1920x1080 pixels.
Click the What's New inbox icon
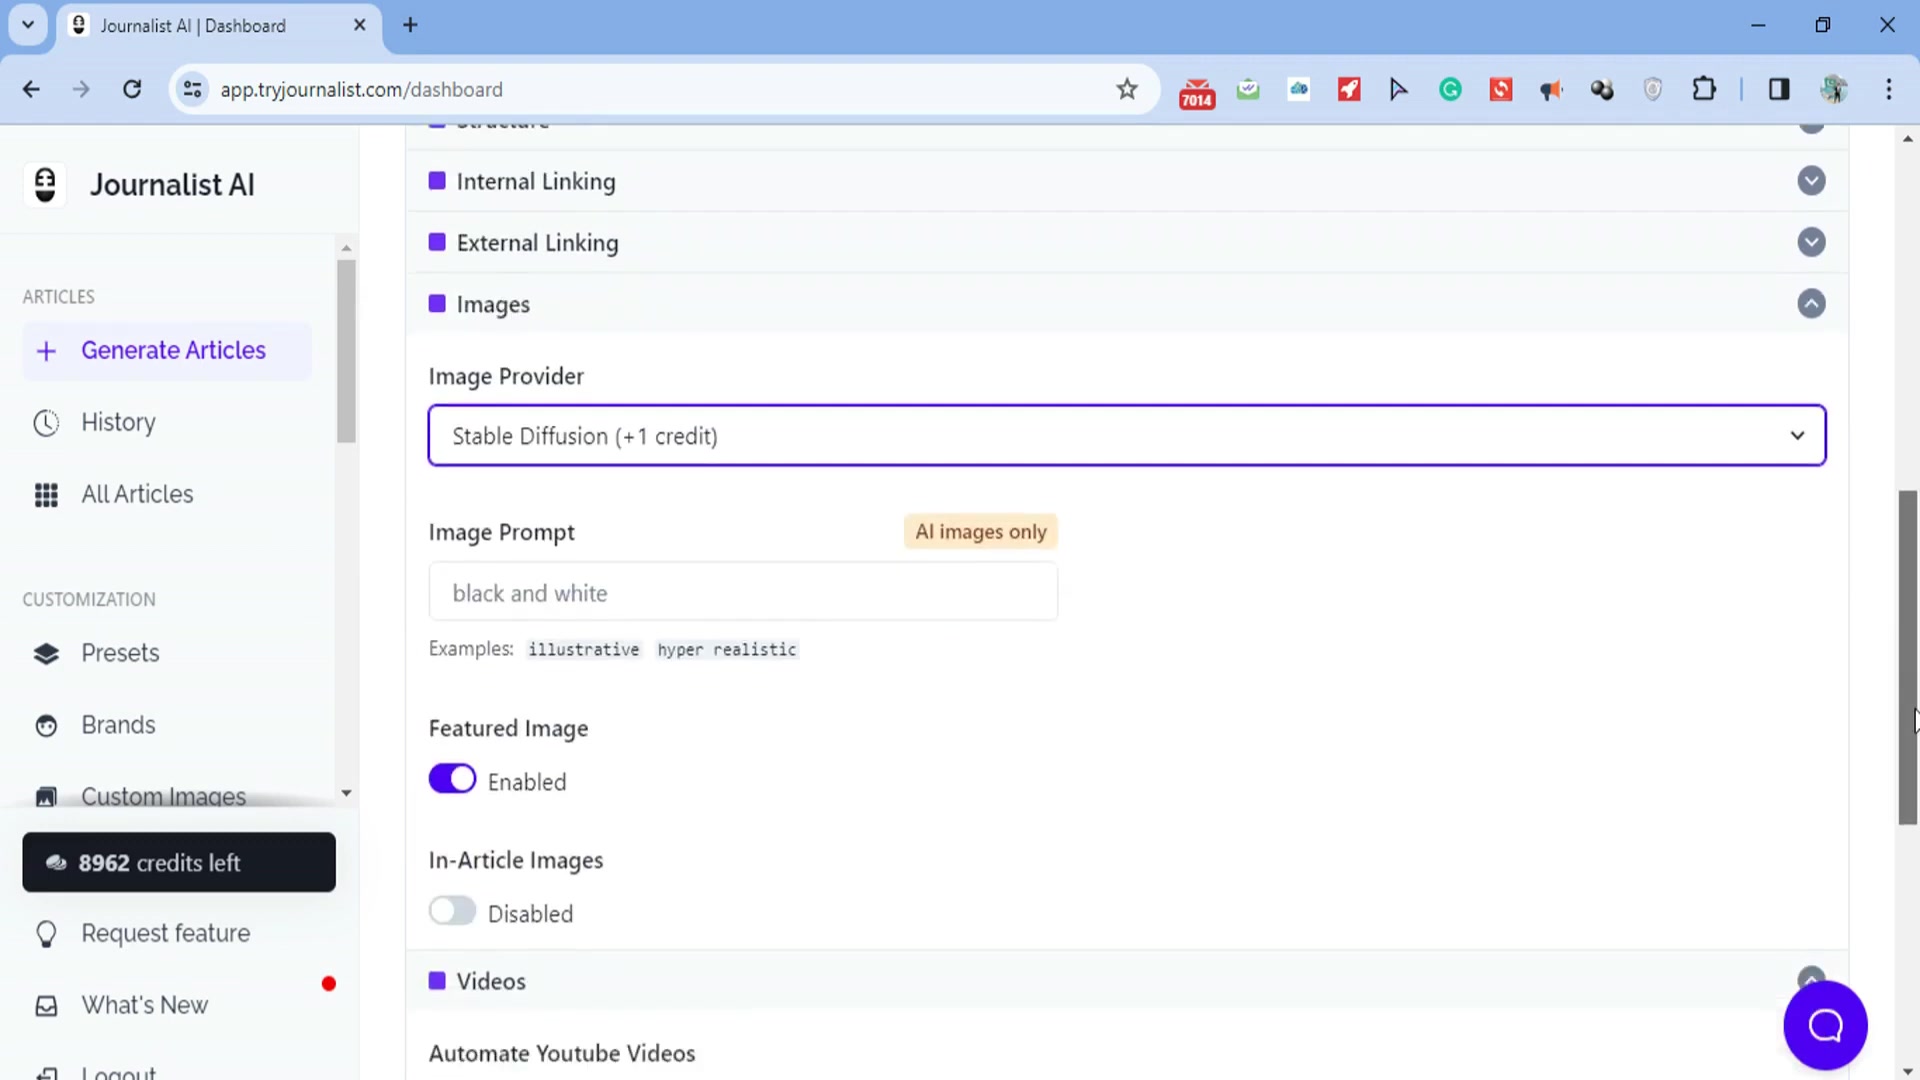(x=46, y=1006)
